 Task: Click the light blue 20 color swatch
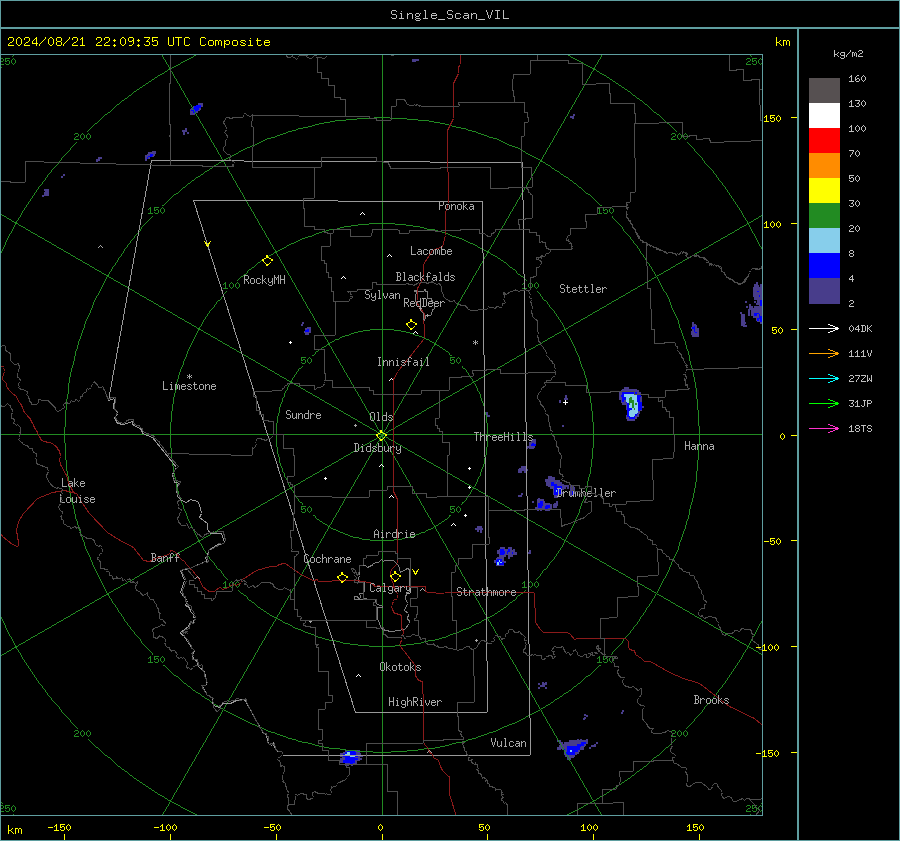pyautogui.click(x=824, y=241)
